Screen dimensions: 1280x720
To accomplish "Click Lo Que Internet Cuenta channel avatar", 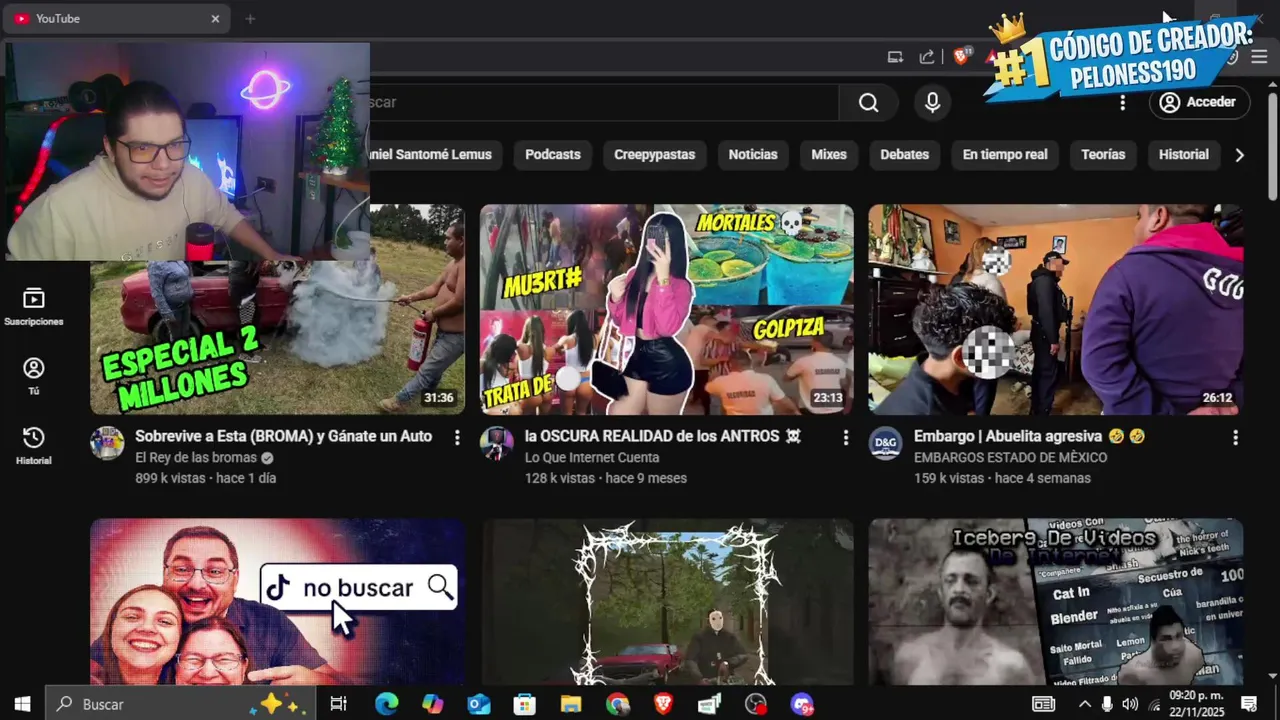I will tap(496, 443).
